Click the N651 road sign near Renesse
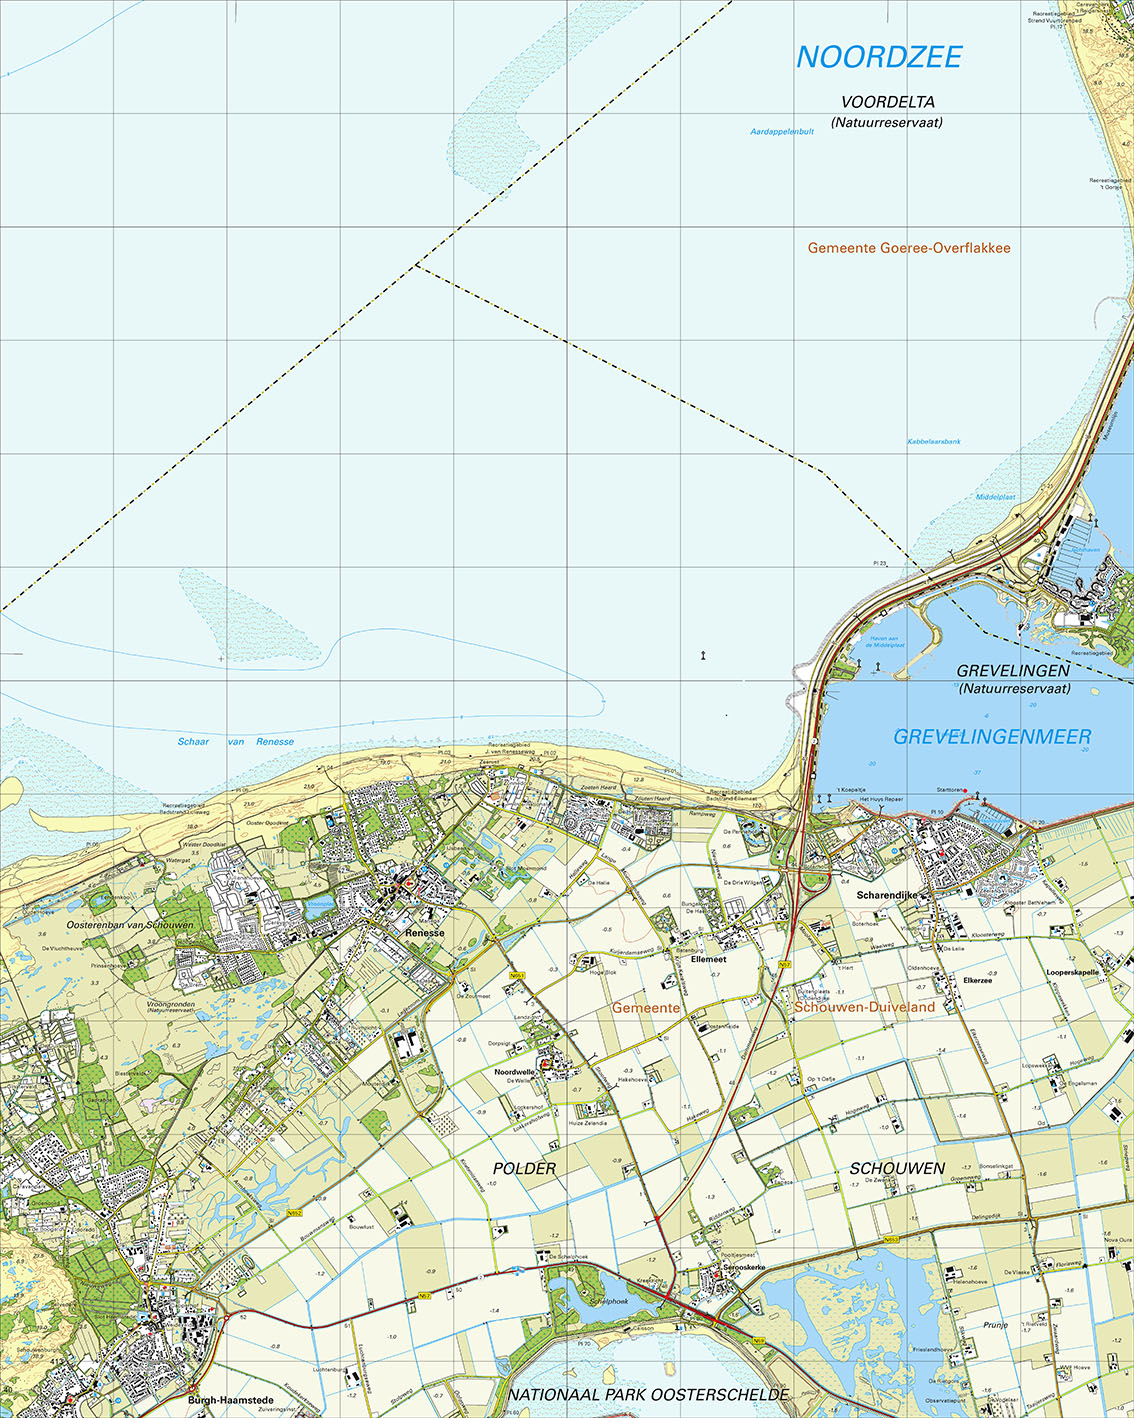1134x1418 pixels. [x=517, y=975]
